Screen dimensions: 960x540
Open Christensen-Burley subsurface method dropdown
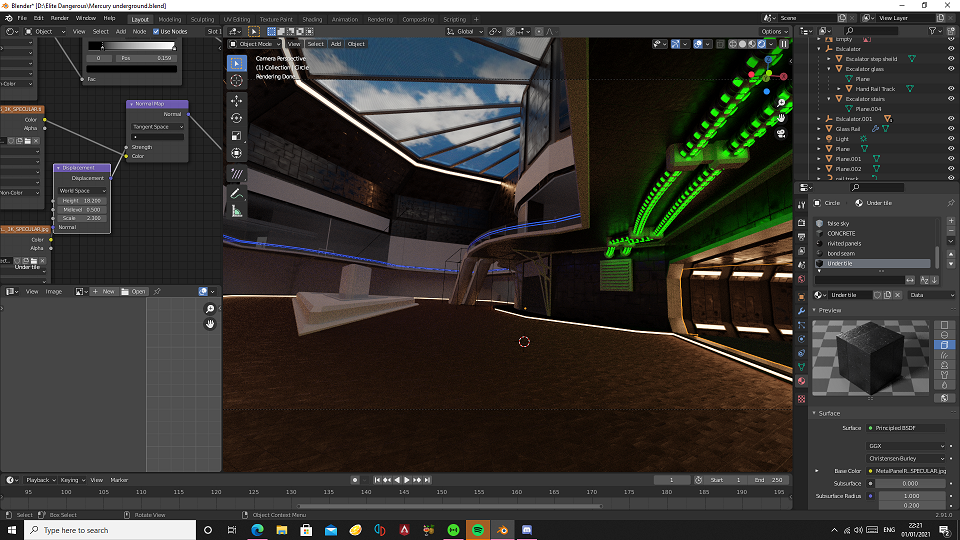[906, 459]
